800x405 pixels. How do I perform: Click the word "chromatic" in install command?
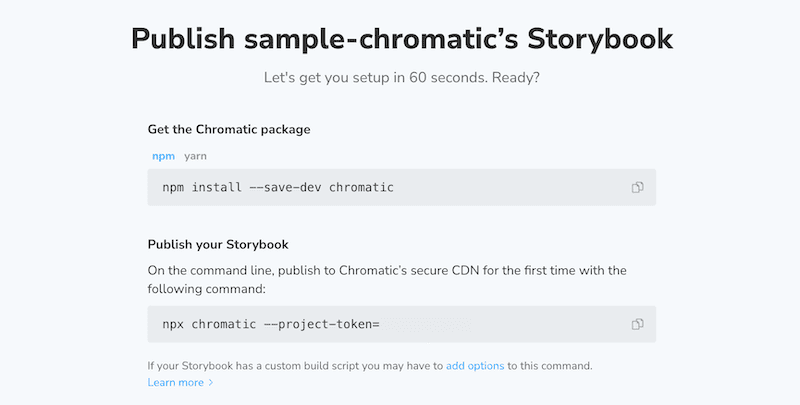(x=361, y=187)
